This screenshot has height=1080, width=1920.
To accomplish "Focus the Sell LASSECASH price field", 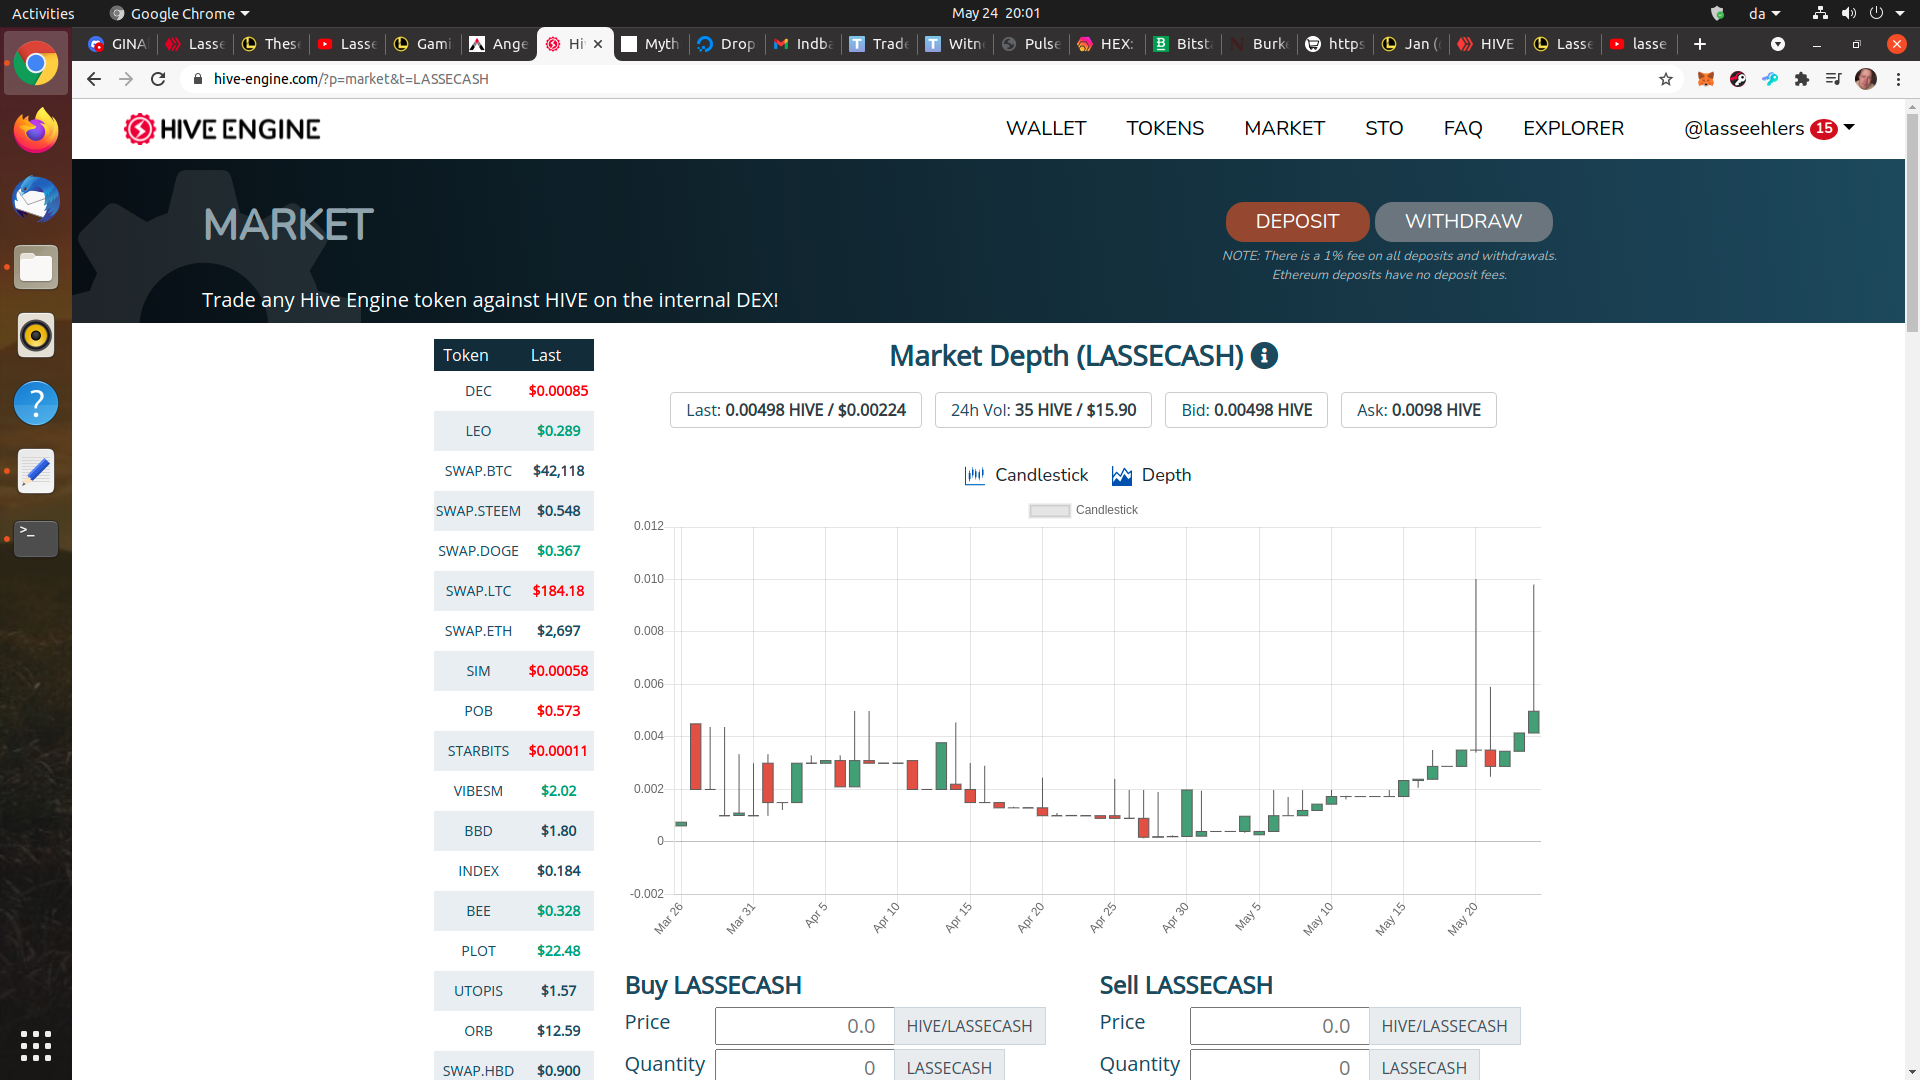I will [1279, 1026].
